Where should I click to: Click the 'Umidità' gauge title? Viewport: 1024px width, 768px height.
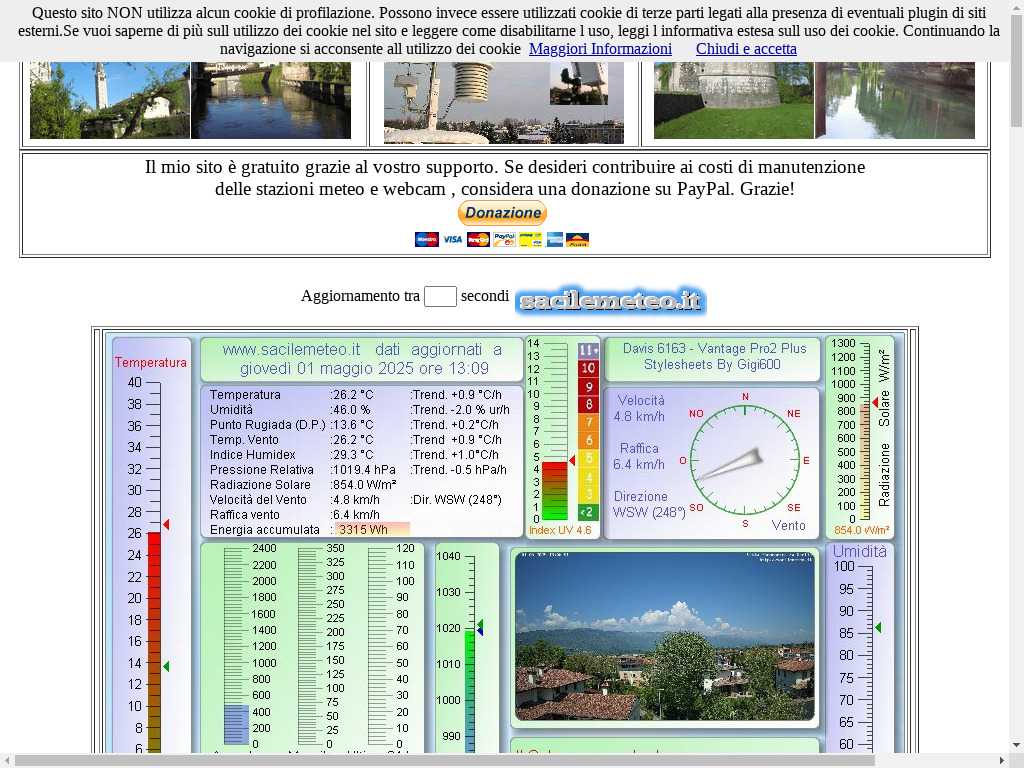tap(859, 552)
